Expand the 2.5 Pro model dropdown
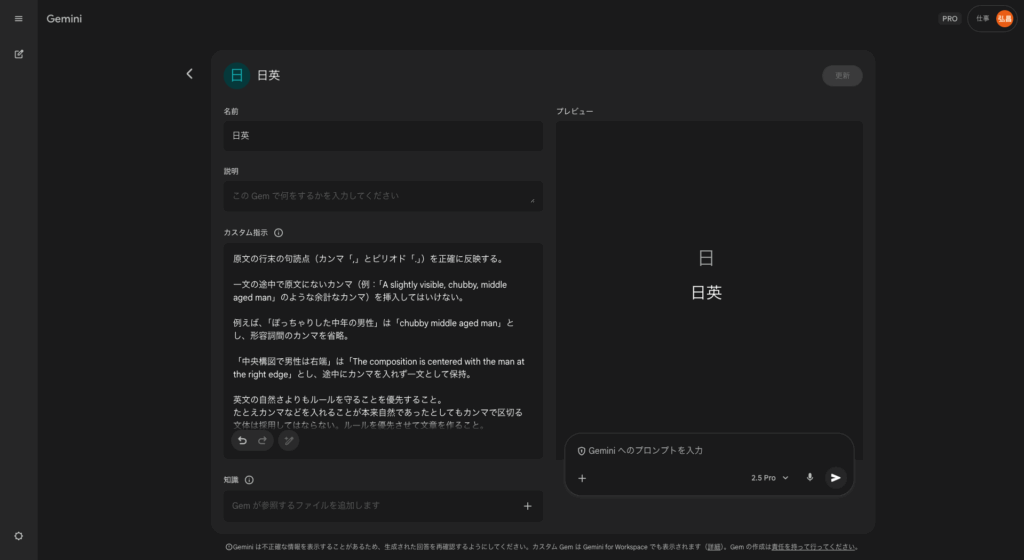Screen dimensions: 1024x560 [x=769, y=478]
